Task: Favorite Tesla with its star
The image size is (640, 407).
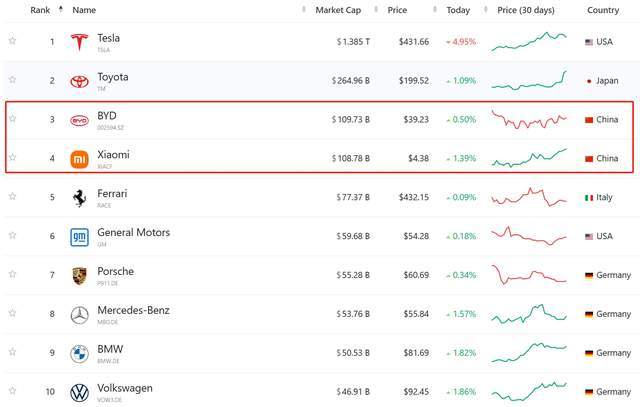Action: coord(13,40)
